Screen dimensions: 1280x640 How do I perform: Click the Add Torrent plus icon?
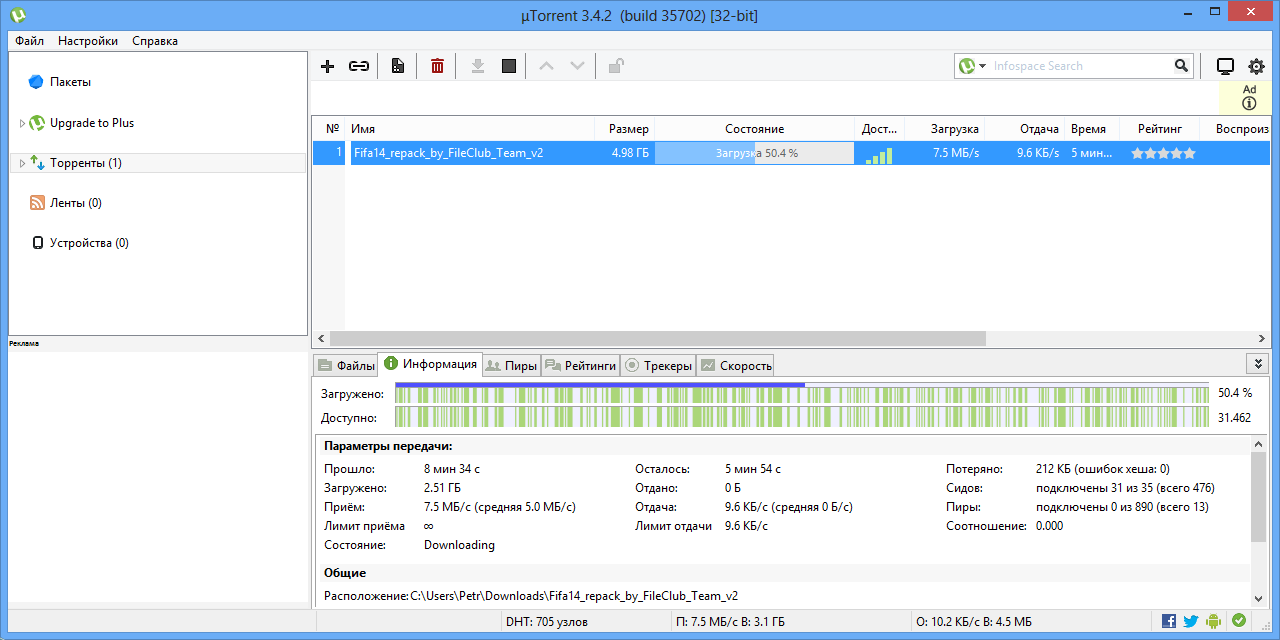click(327, 66)
